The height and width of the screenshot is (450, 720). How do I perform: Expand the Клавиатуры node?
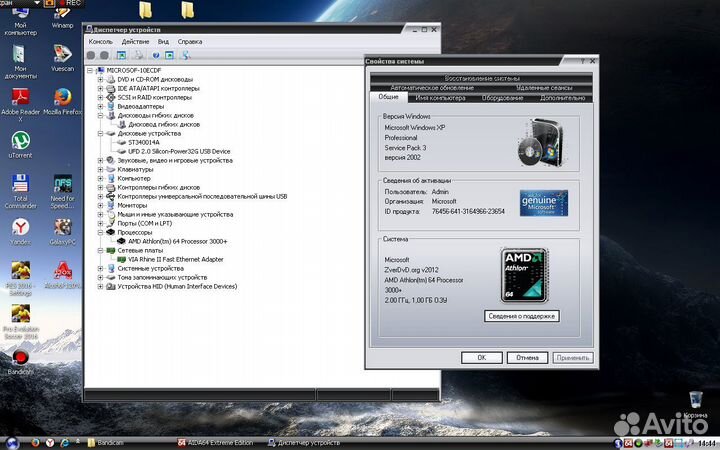pyautogui.click(x=100, y=169)
